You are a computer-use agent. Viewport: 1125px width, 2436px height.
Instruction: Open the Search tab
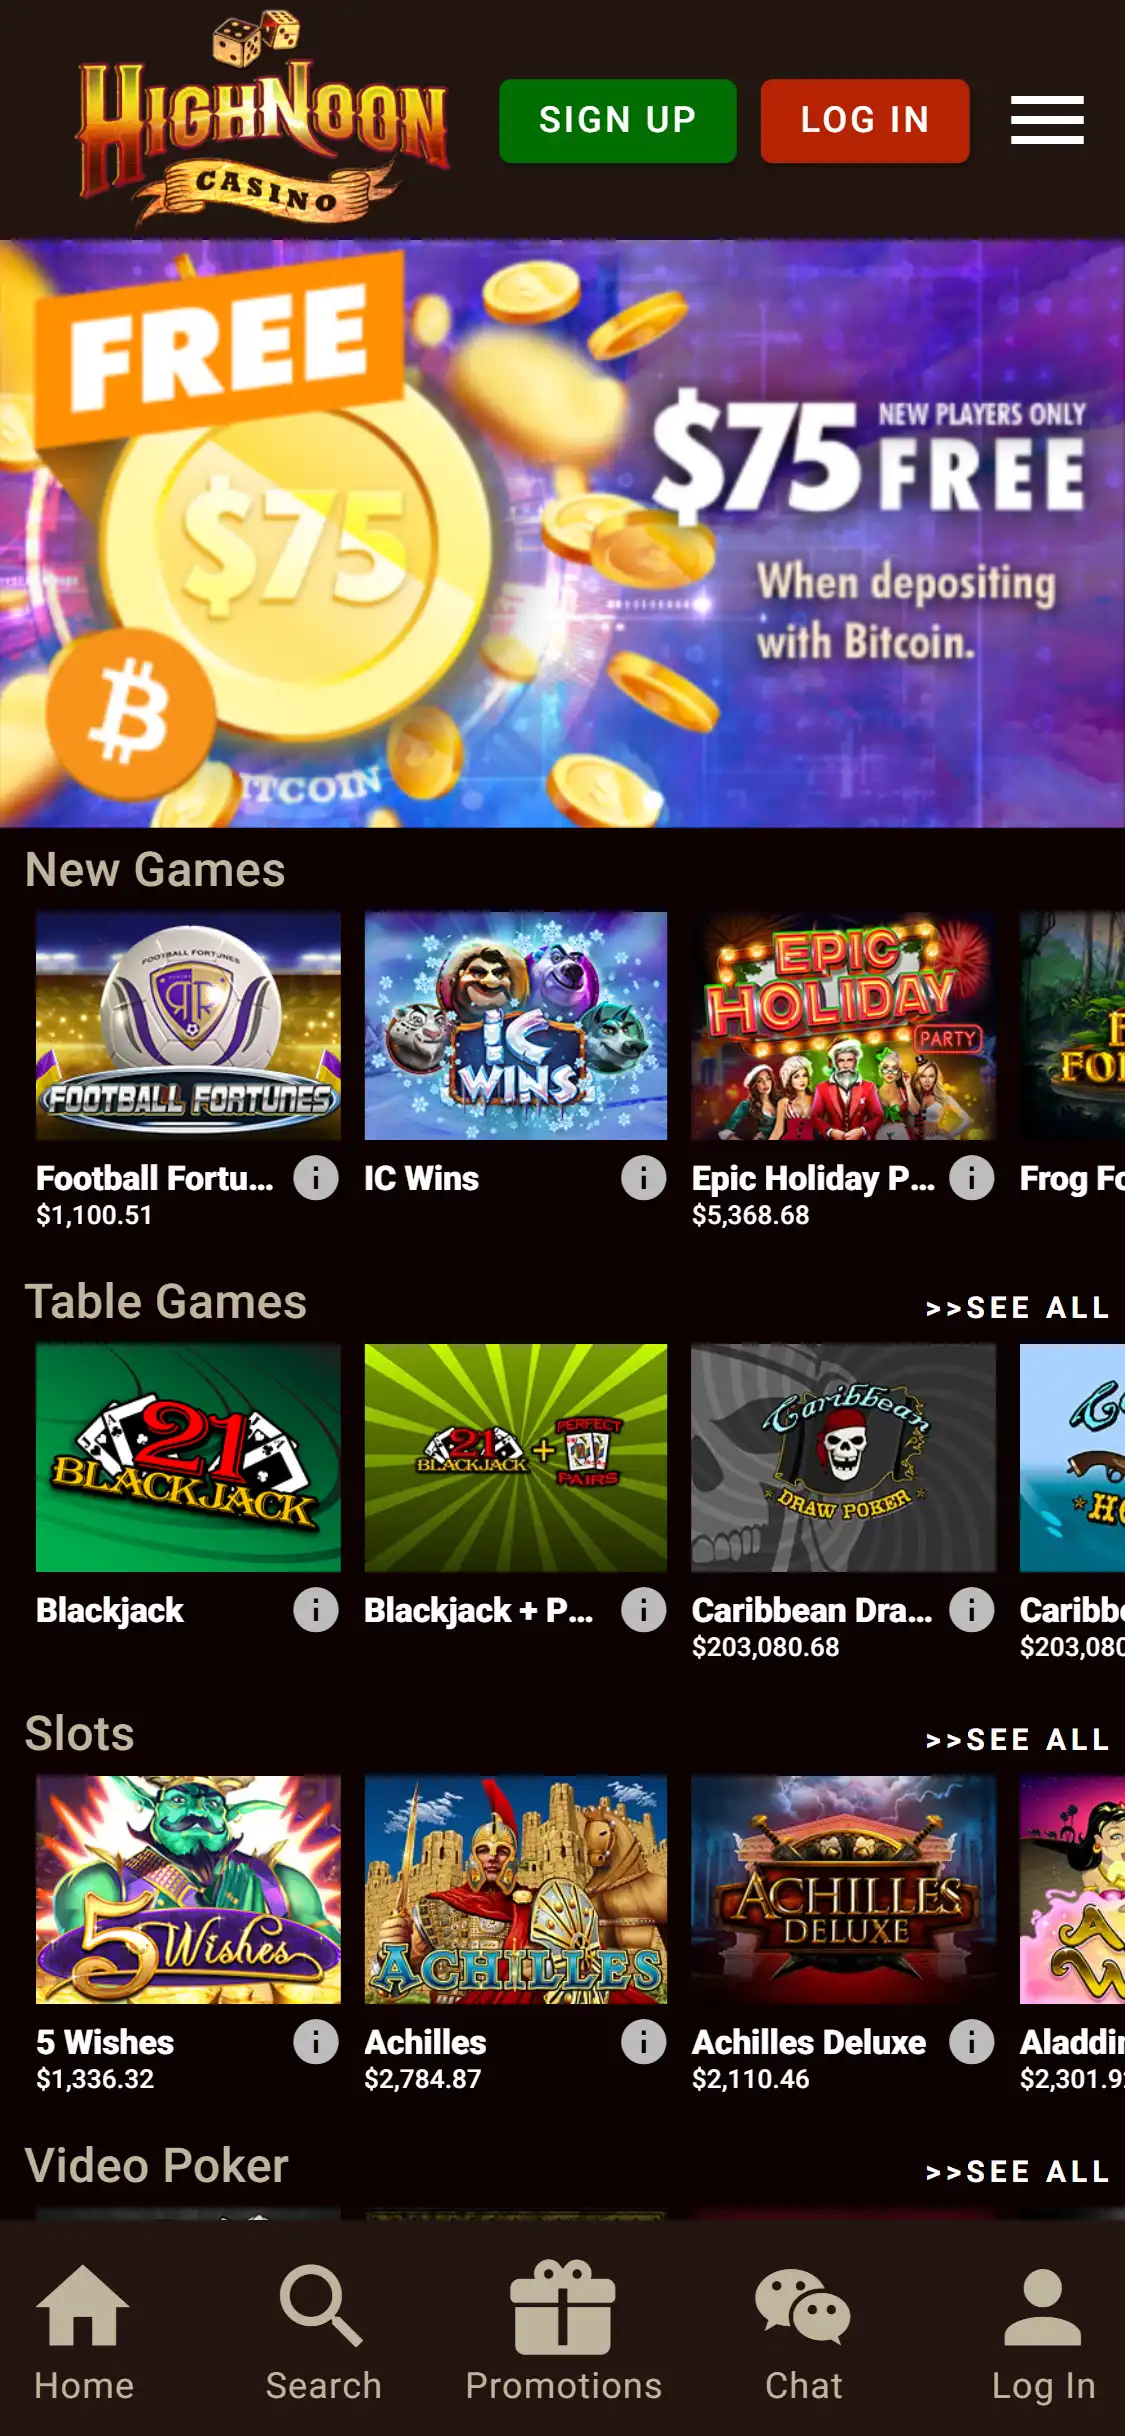pos(323,2332)
